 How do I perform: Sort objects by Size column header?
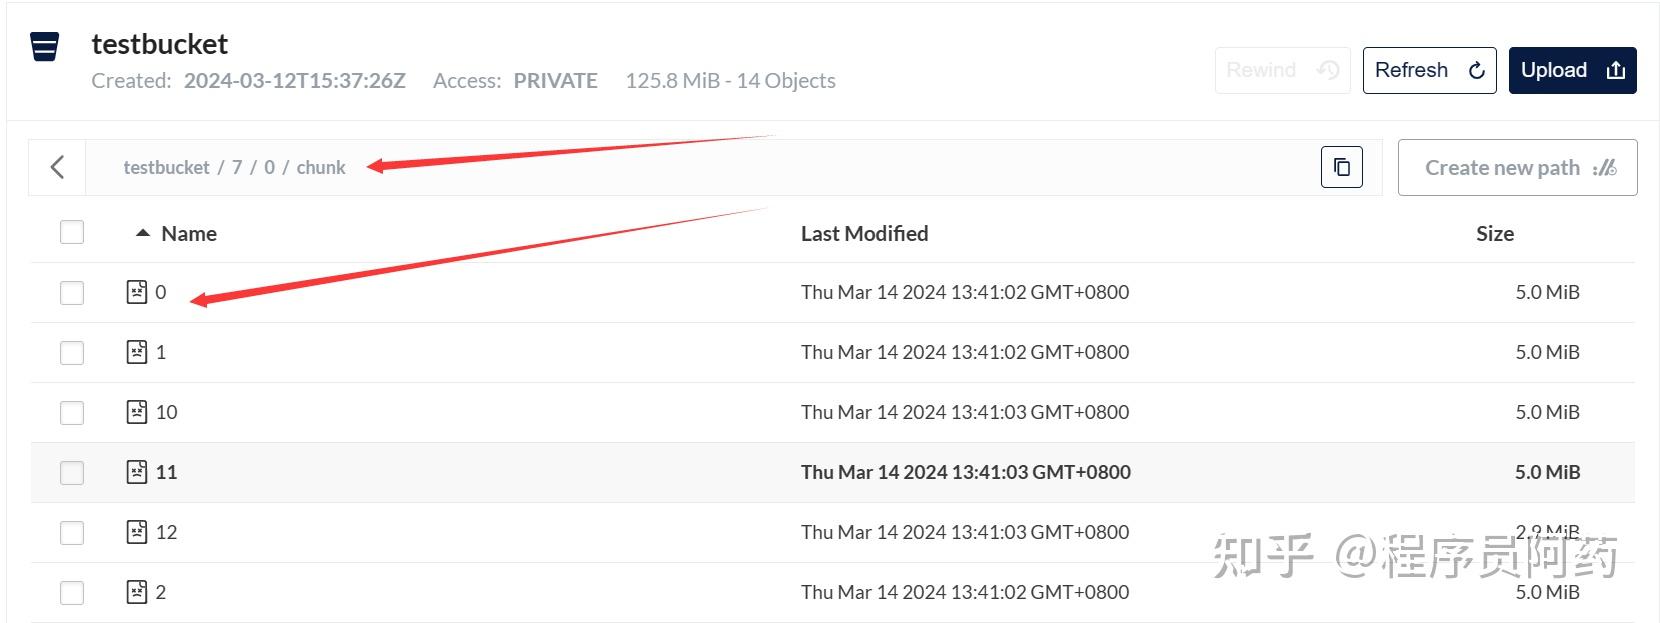pyautogui.click(x=1495, y=233)
